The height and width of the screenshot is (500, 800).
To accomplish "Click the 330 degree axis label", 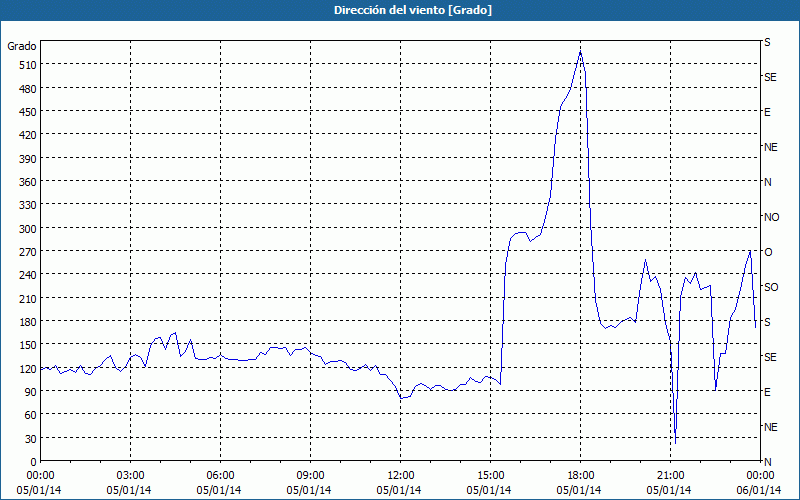I will coord(28,205).
